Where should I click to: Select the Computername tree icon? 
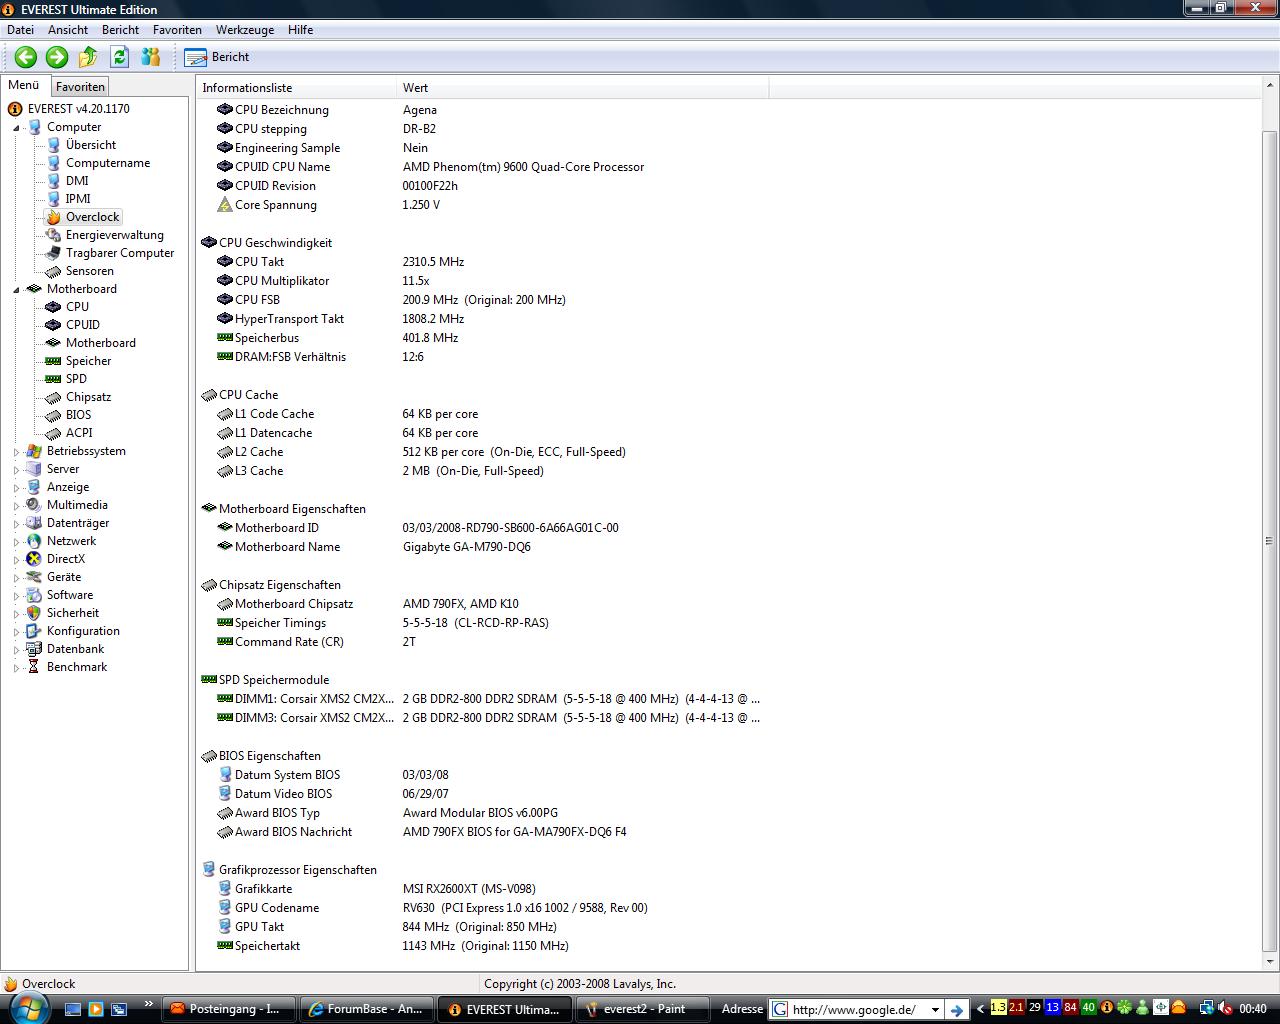pyautogui.click(x=53, y=163)
